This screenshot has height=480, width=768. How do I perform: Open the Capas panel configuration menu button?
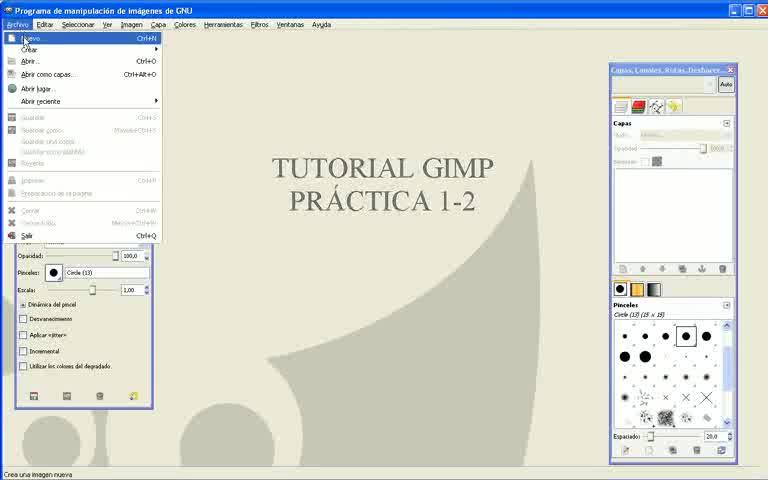(x=726, y=123)
